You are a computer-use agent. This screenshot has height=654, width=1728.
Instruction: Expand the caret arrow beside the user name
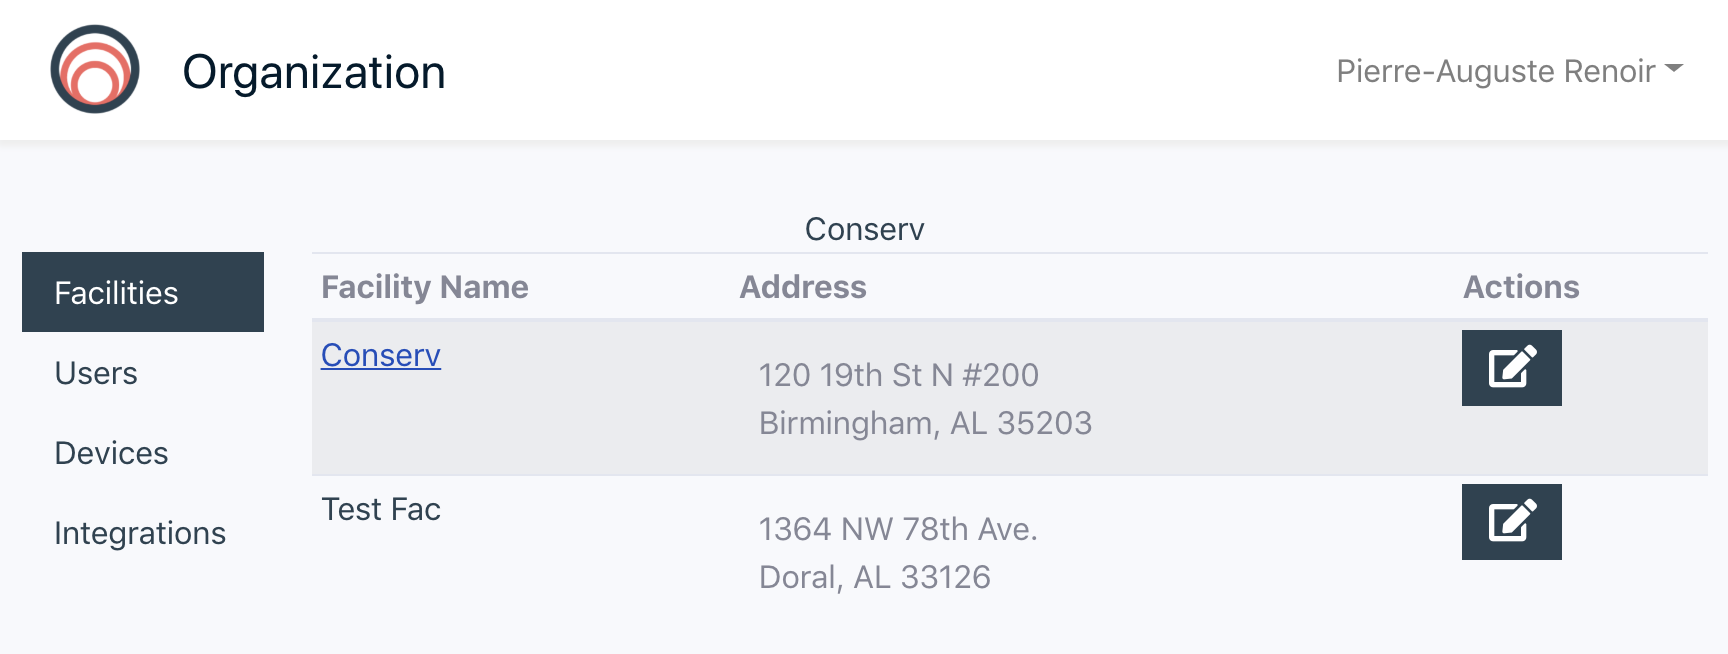[1674, 69]
